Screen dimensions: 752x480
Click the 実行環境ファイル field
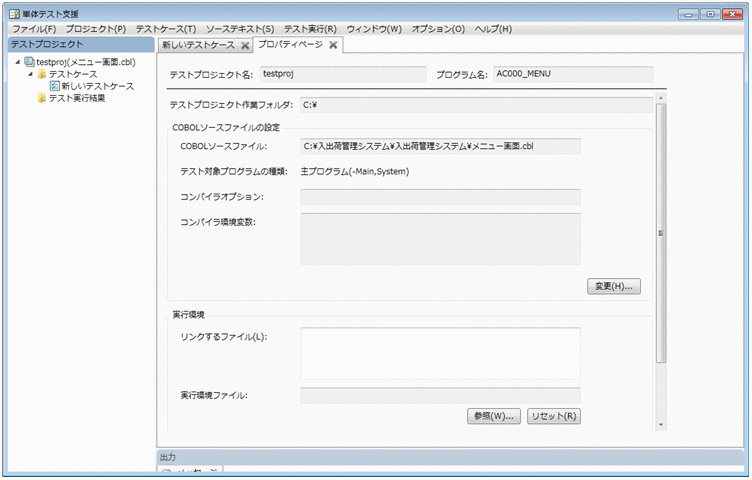pos(440,395)
